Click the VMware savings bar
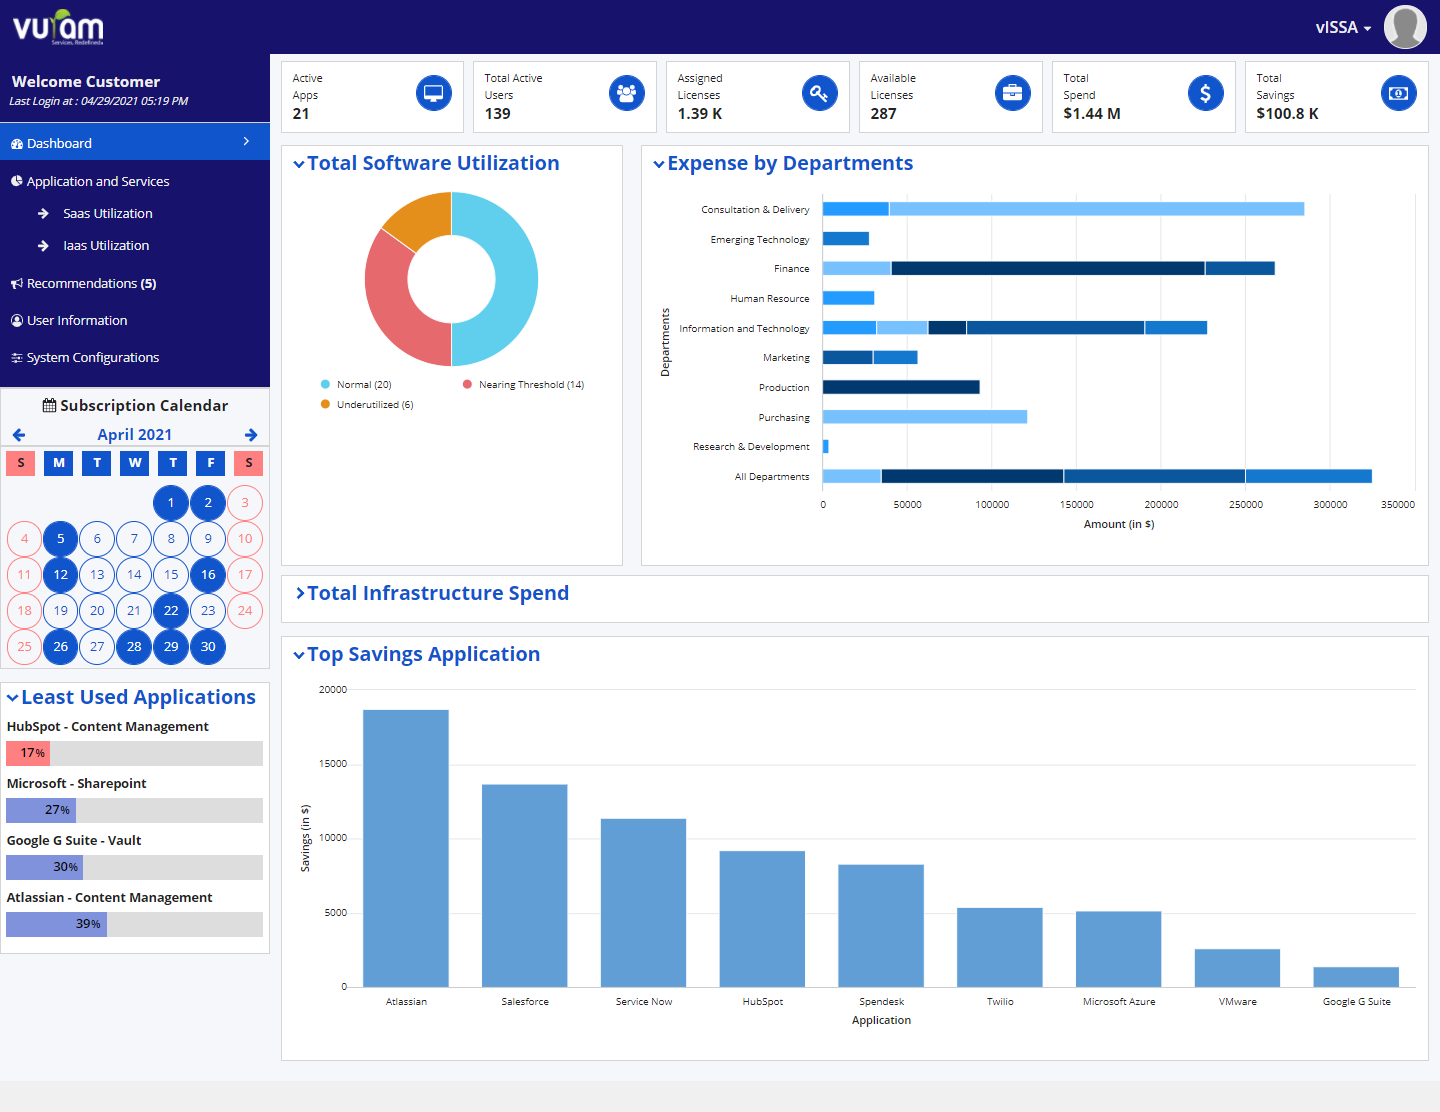Image resolution: width=1440 pixels, height=1112 pixels. pyautogui.click(x=1237, y=968)
